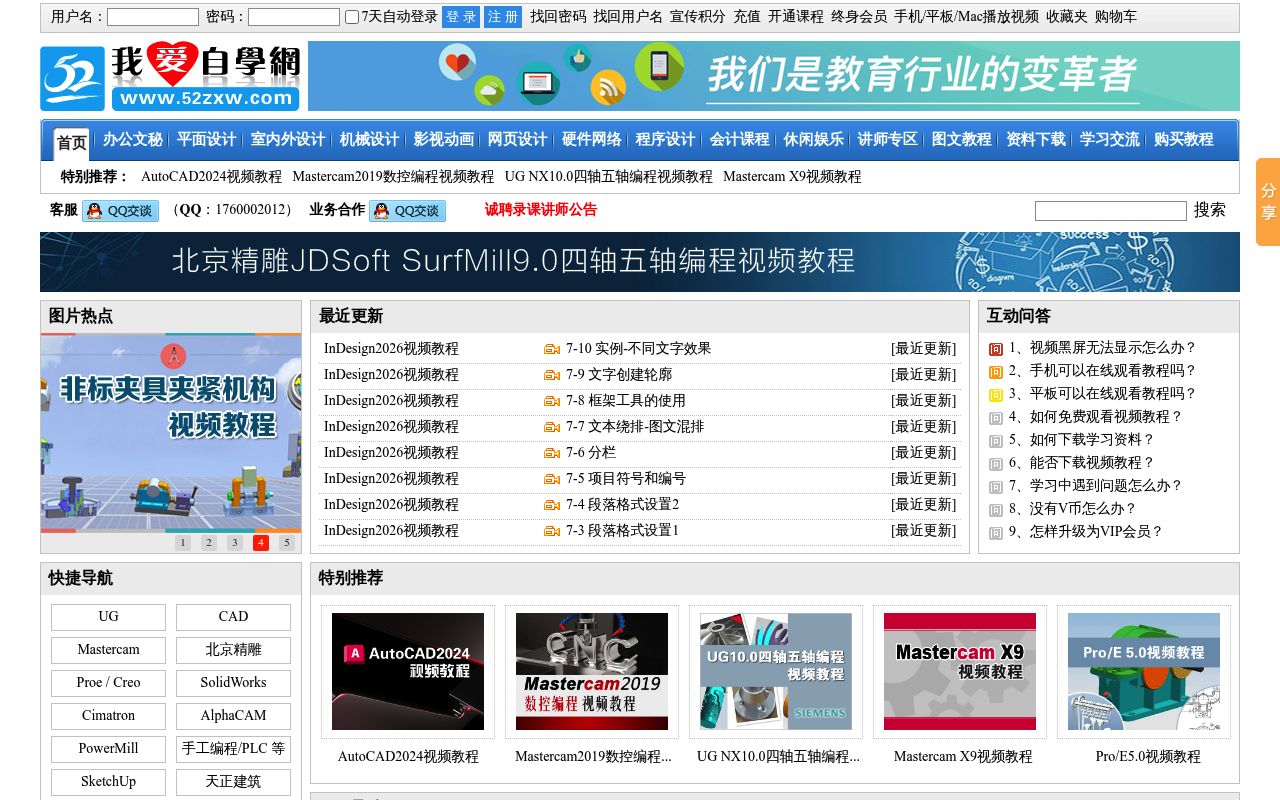Image resolution: width=1280 pixels, height=800 pixels.
Task: Click question icon beside 手机可以在线观看教程吗
Action: coord(996,372)
